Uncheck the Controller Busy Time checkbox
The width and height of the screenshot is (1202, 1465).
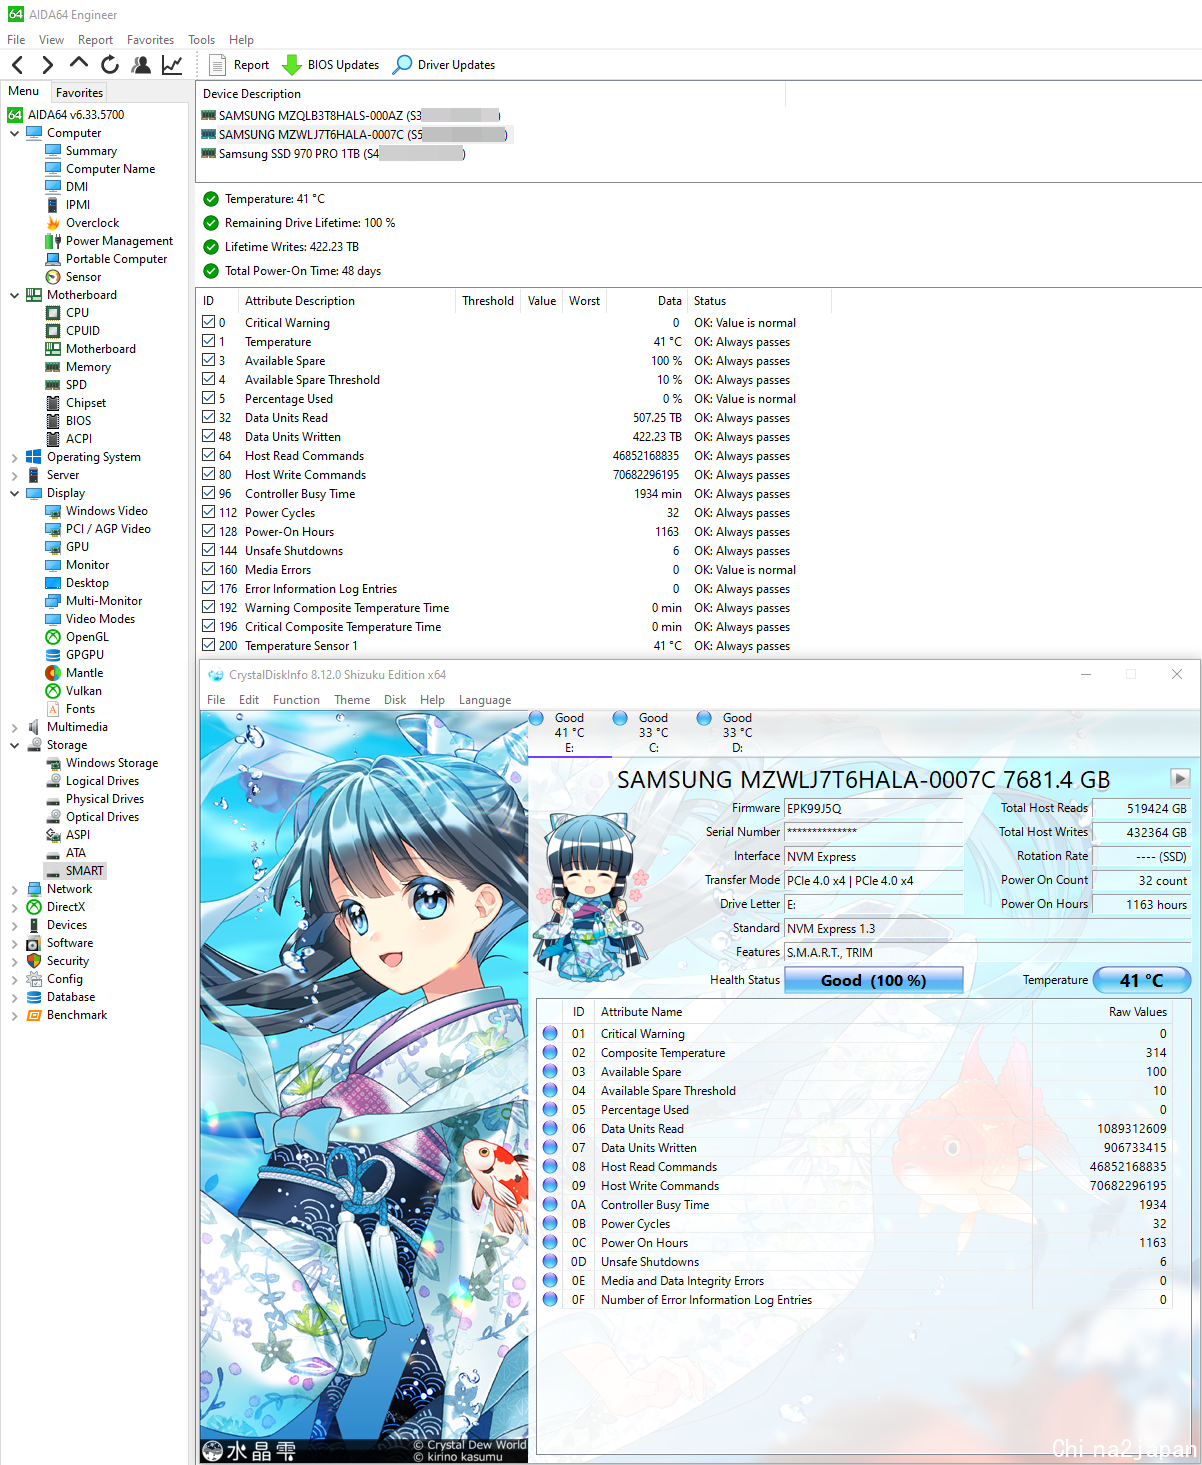click(x=209, y=493)
